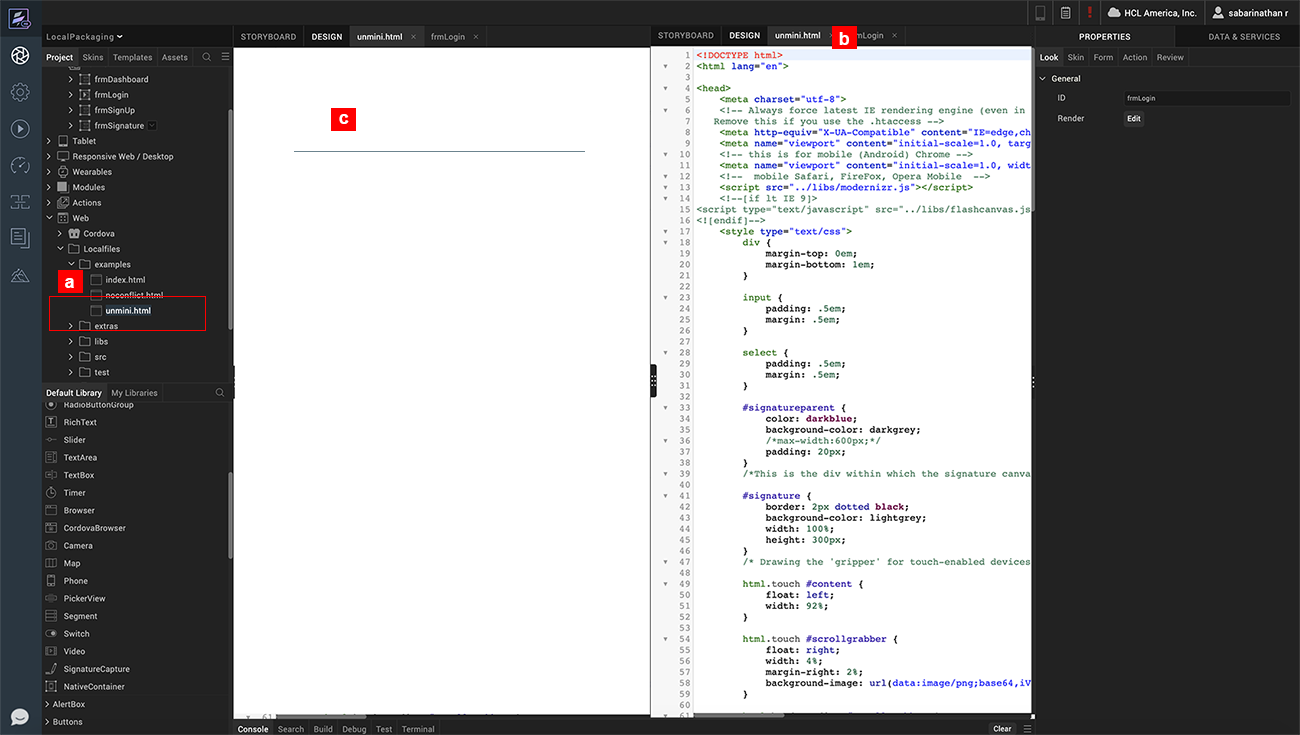This screenshot has height=735, width=1300.
Task: Select the SignatureCapture widget in library
Action: coord(96,669)
